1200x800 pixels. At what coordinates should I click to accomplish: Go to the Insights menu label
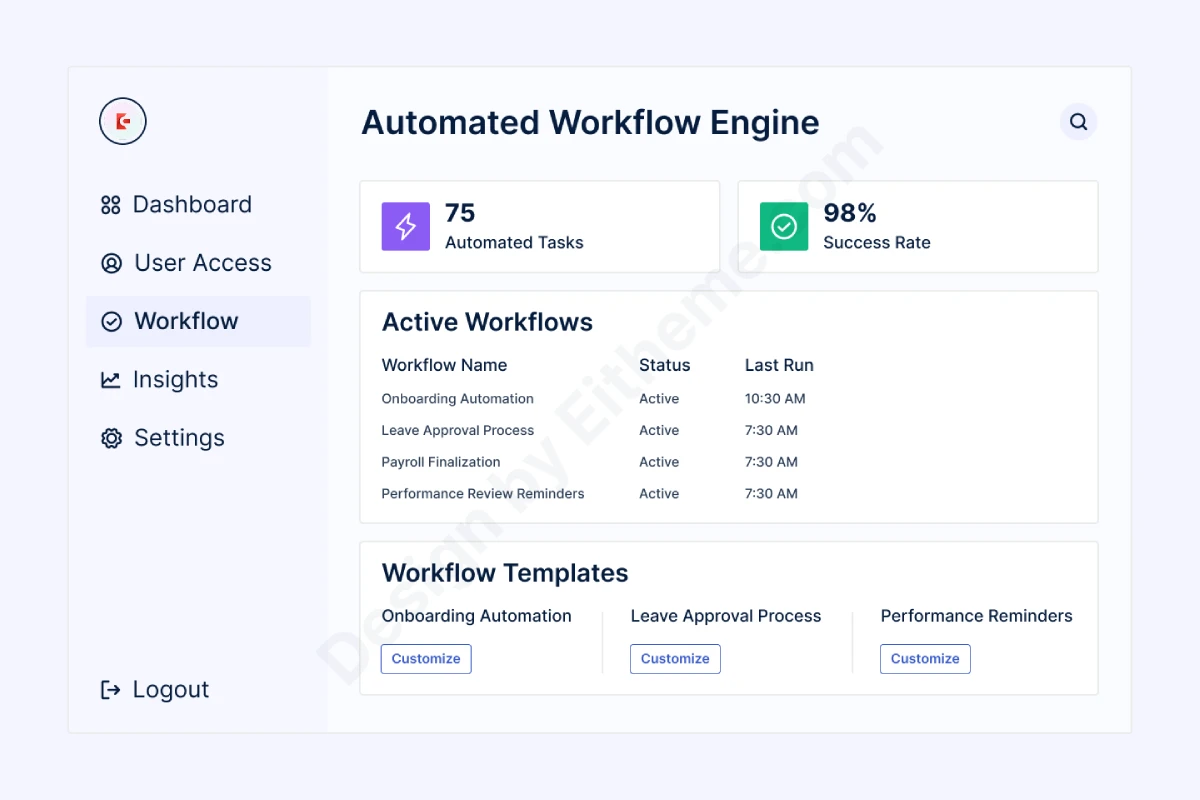point(175,380)
